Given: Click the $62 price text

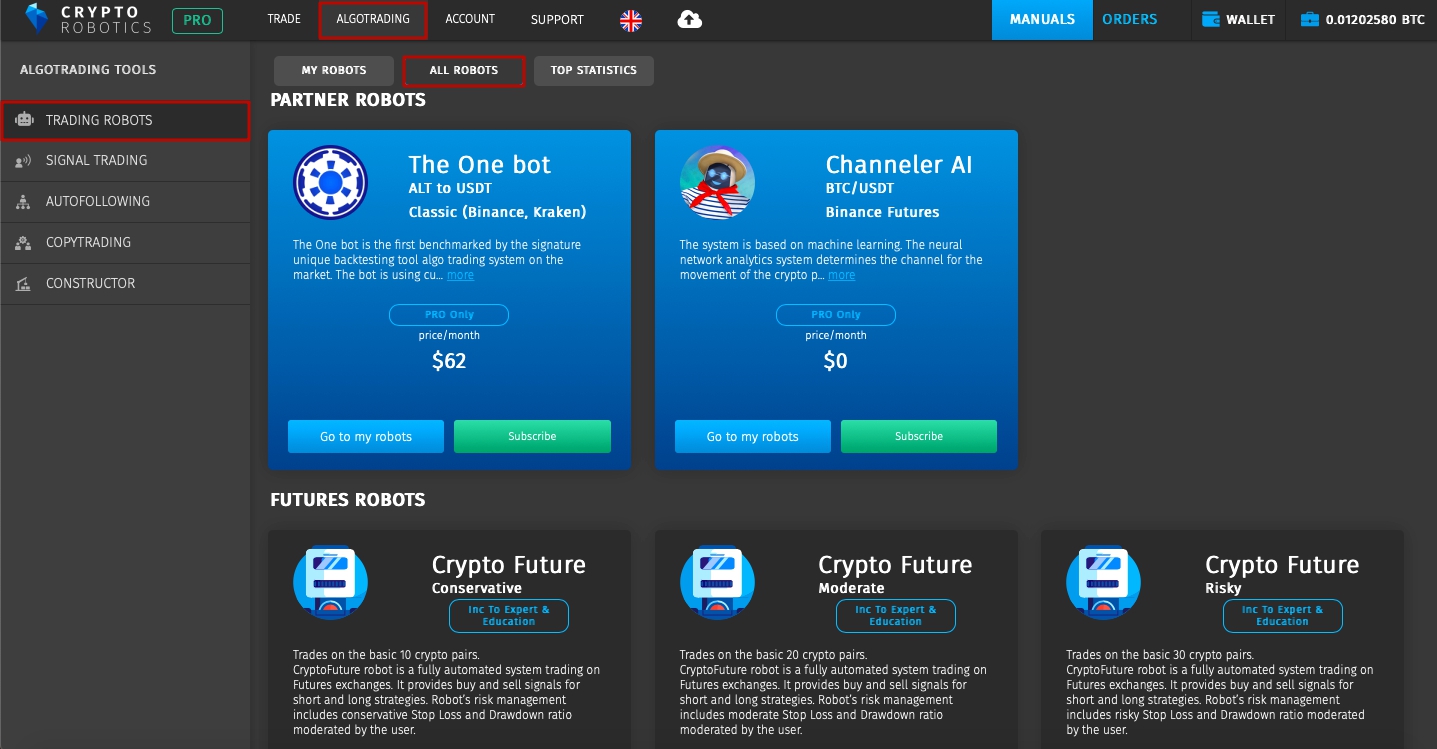Looking at the screenshot, I should (449, 361).
